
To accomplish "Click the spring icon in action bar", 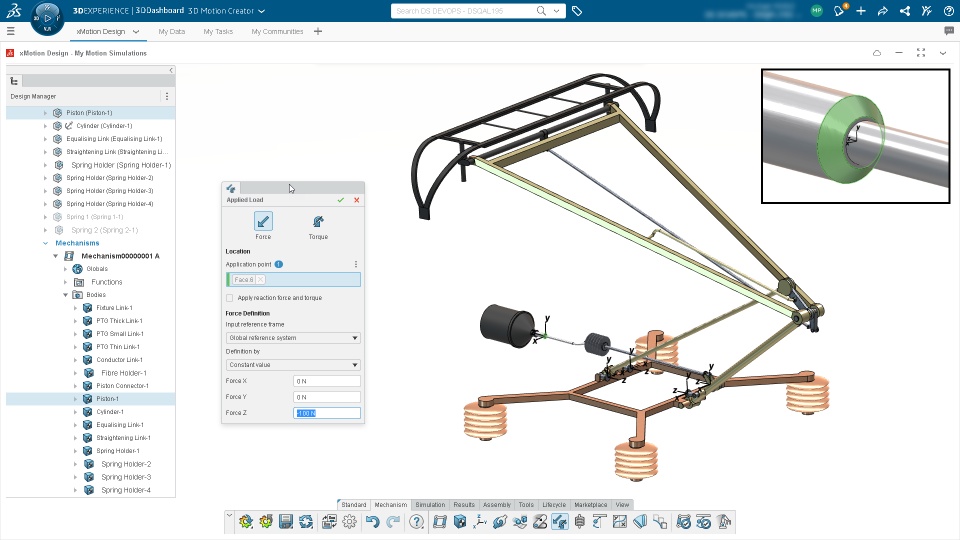I will [579, 522].
